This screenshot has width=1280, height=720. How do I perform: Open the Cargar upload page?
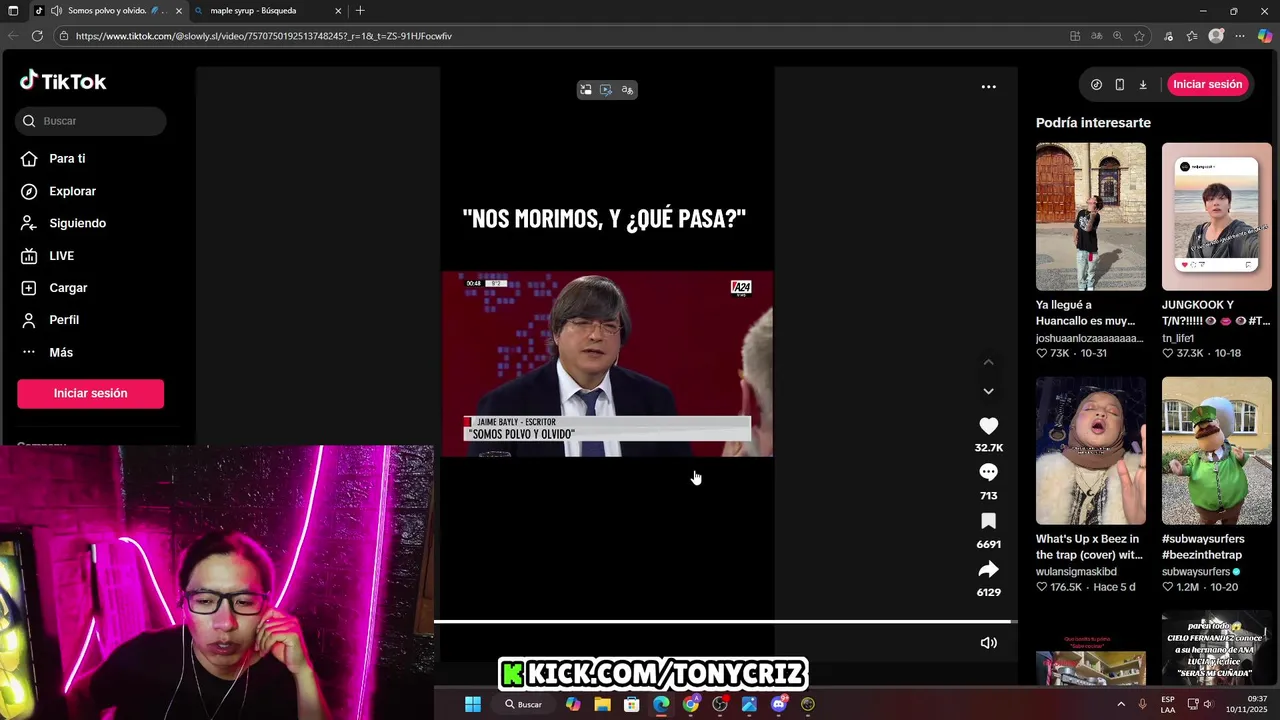[55, 288]
